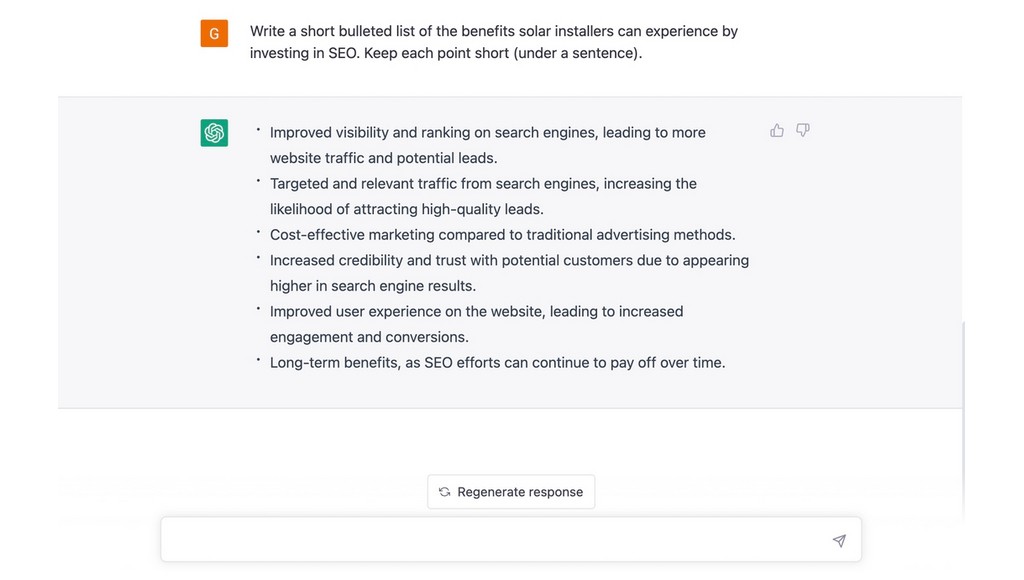This screenshot has width=1024, height=580.
Task: Click the user prompt about solar installers
Action: click(494, 42)
